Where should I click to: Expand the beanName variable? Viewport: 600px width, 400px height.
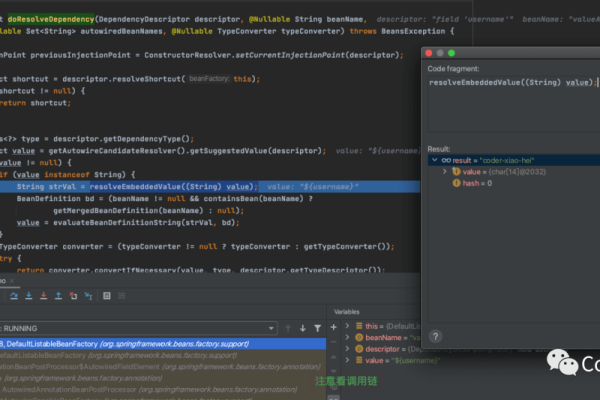point(347,337)
